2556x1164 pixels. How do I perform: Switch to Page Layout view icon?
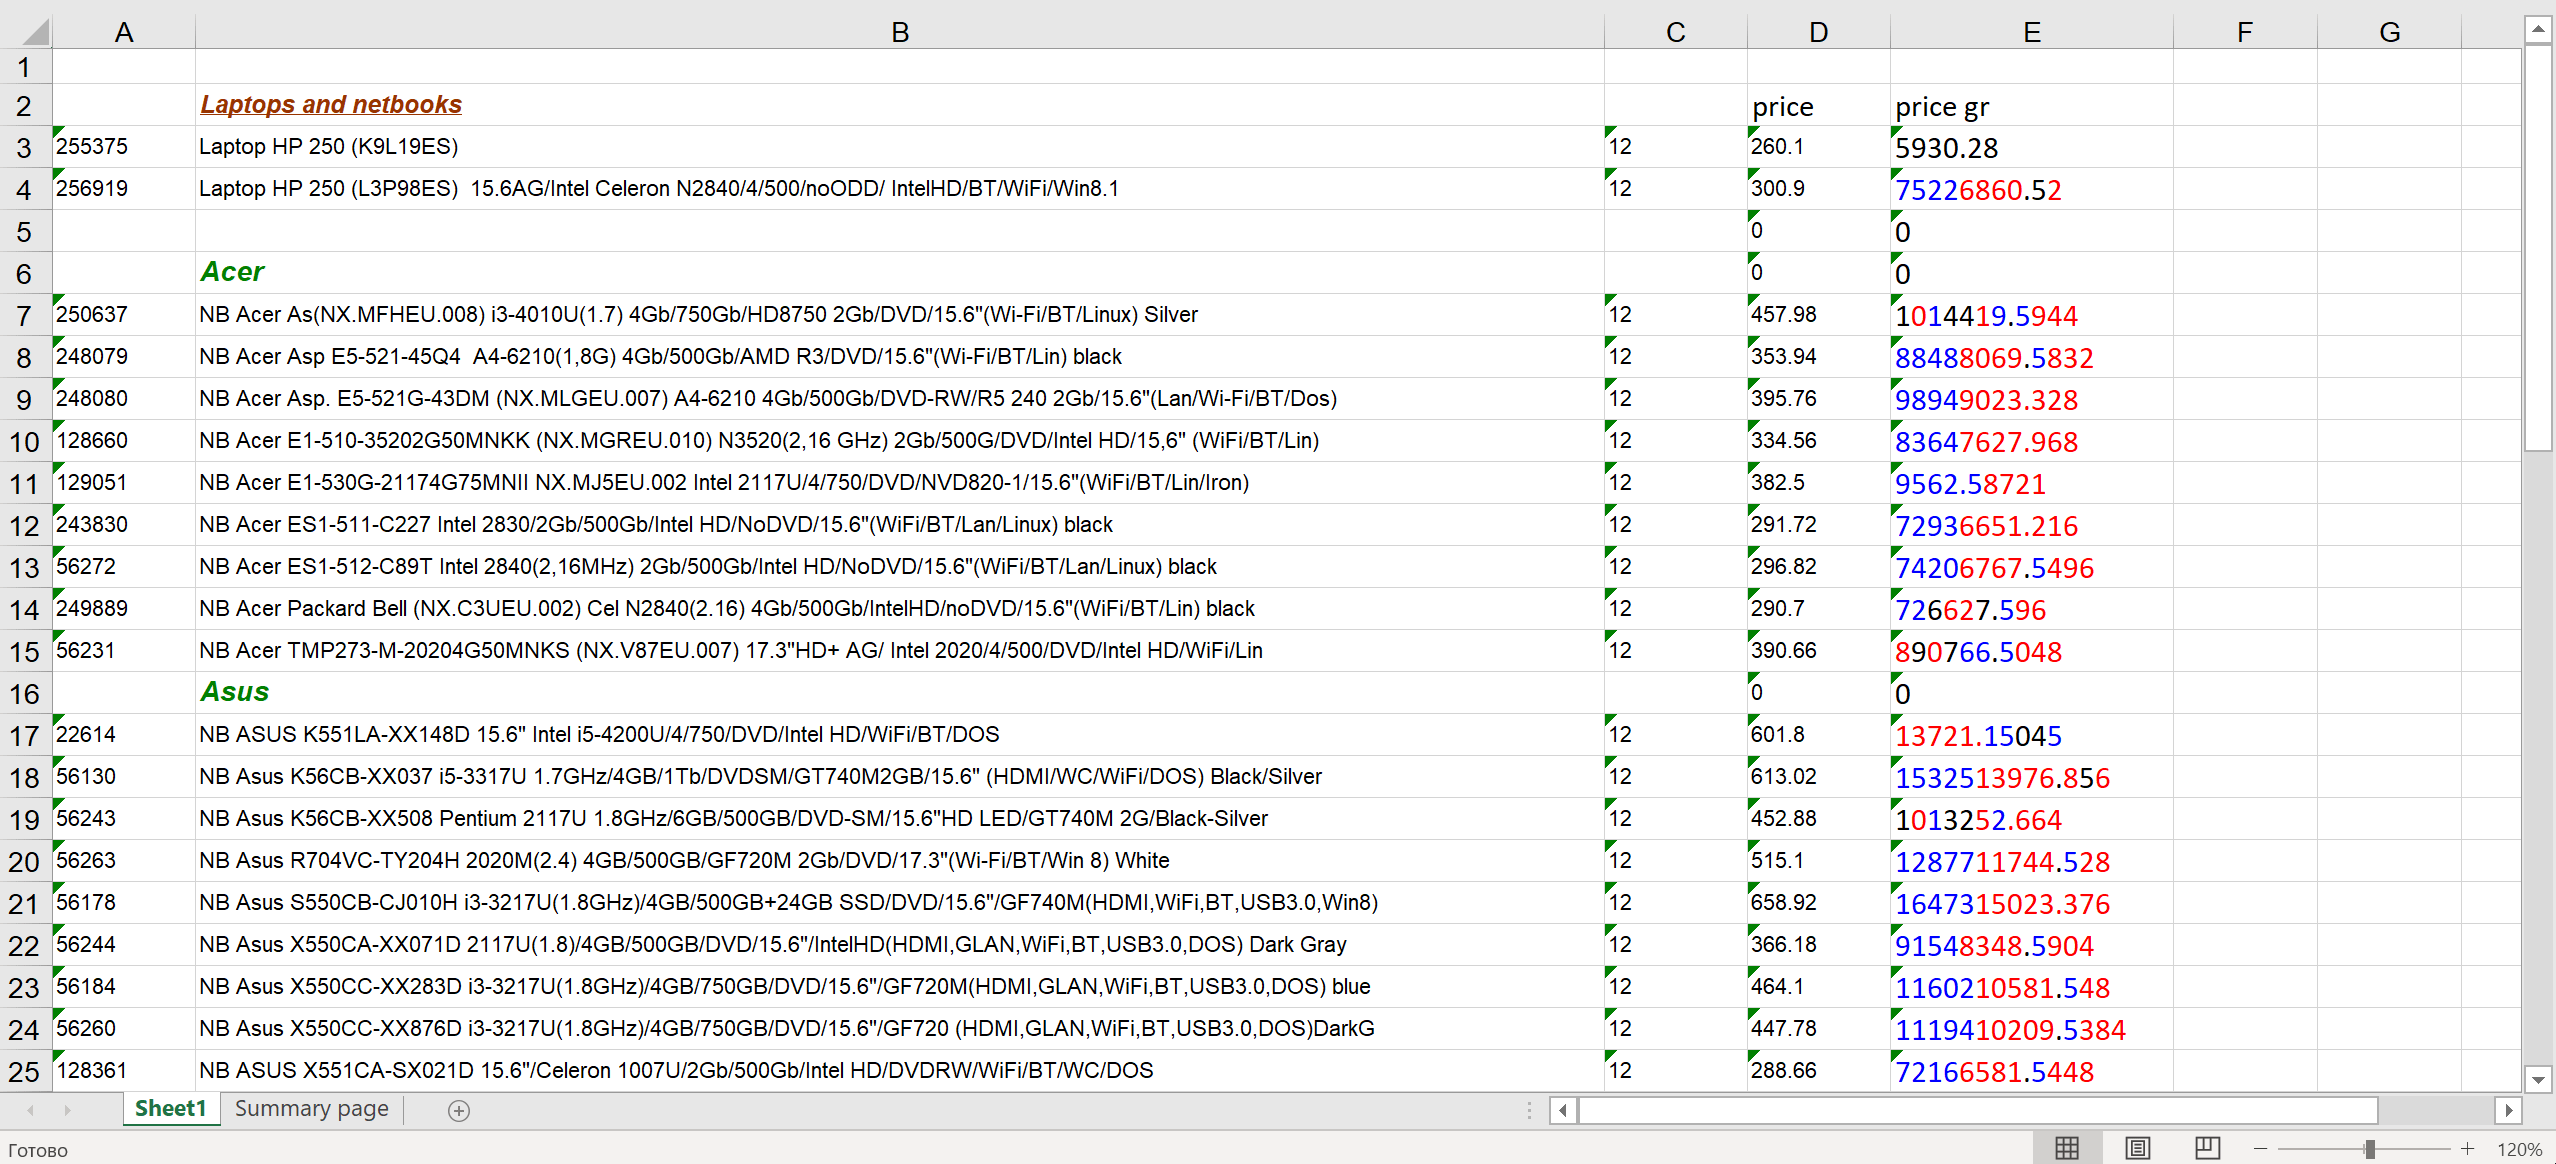pyautogui.click(x=2137, y=1148)
